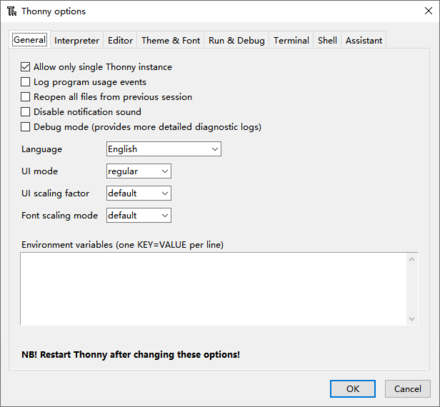Show the Assistant tab
The image size is (440, 407).
[x=364, y=41]
